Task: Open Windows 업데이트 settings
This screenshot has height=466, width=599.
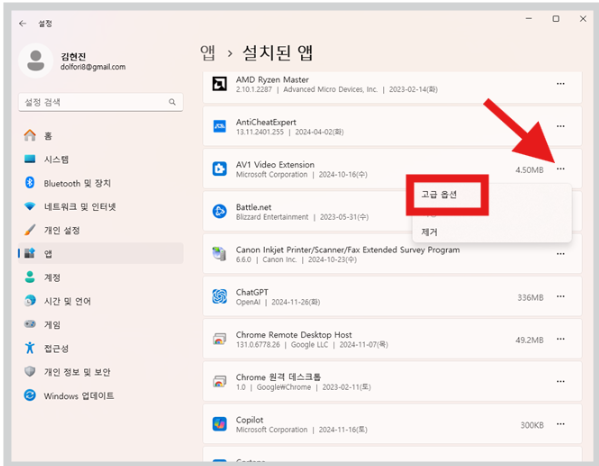Action: tap(100, 396)
